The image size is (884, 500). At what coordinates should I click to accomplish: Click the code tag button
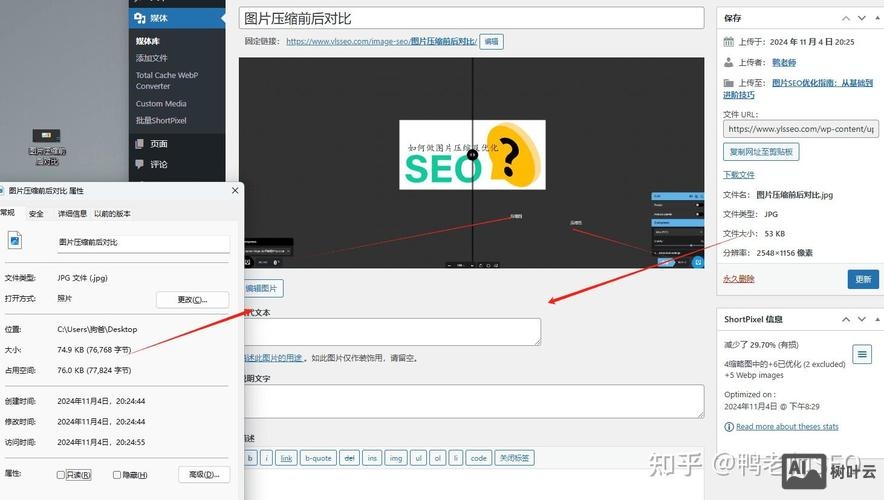coord(479,458)
